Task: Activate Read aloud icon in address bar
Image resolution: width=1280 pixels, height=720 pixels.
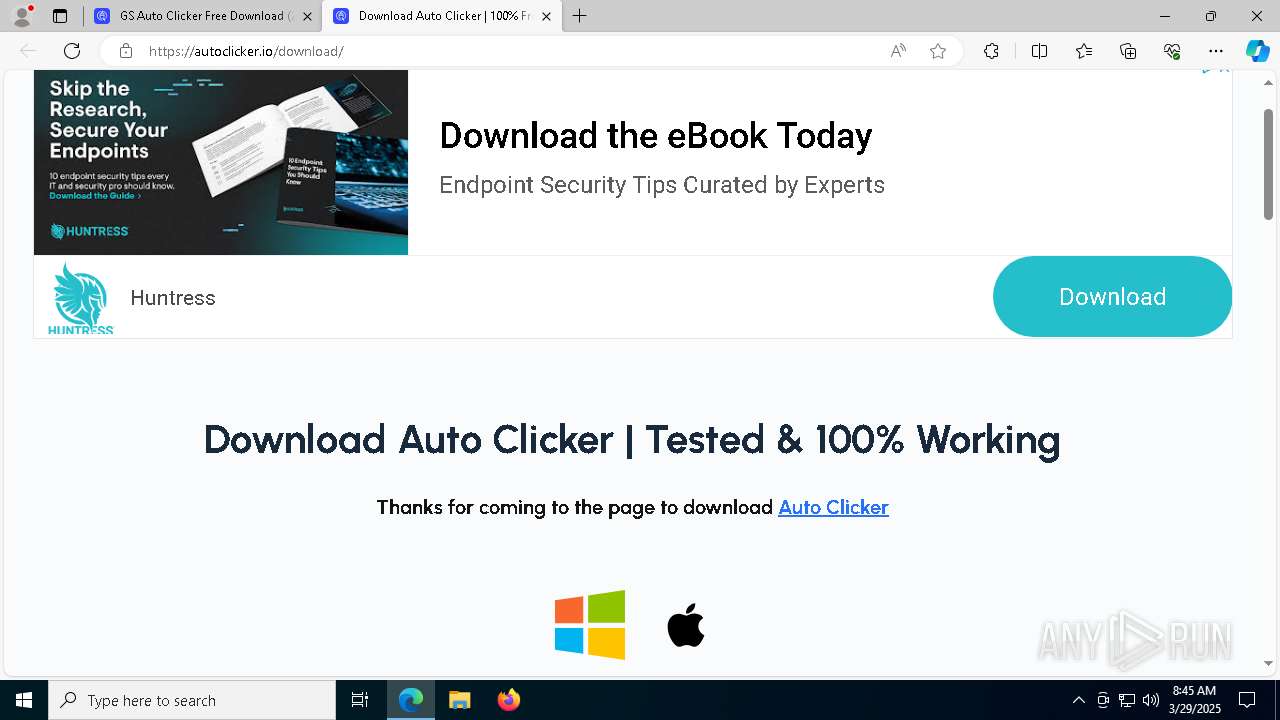Action: [898, 51]
